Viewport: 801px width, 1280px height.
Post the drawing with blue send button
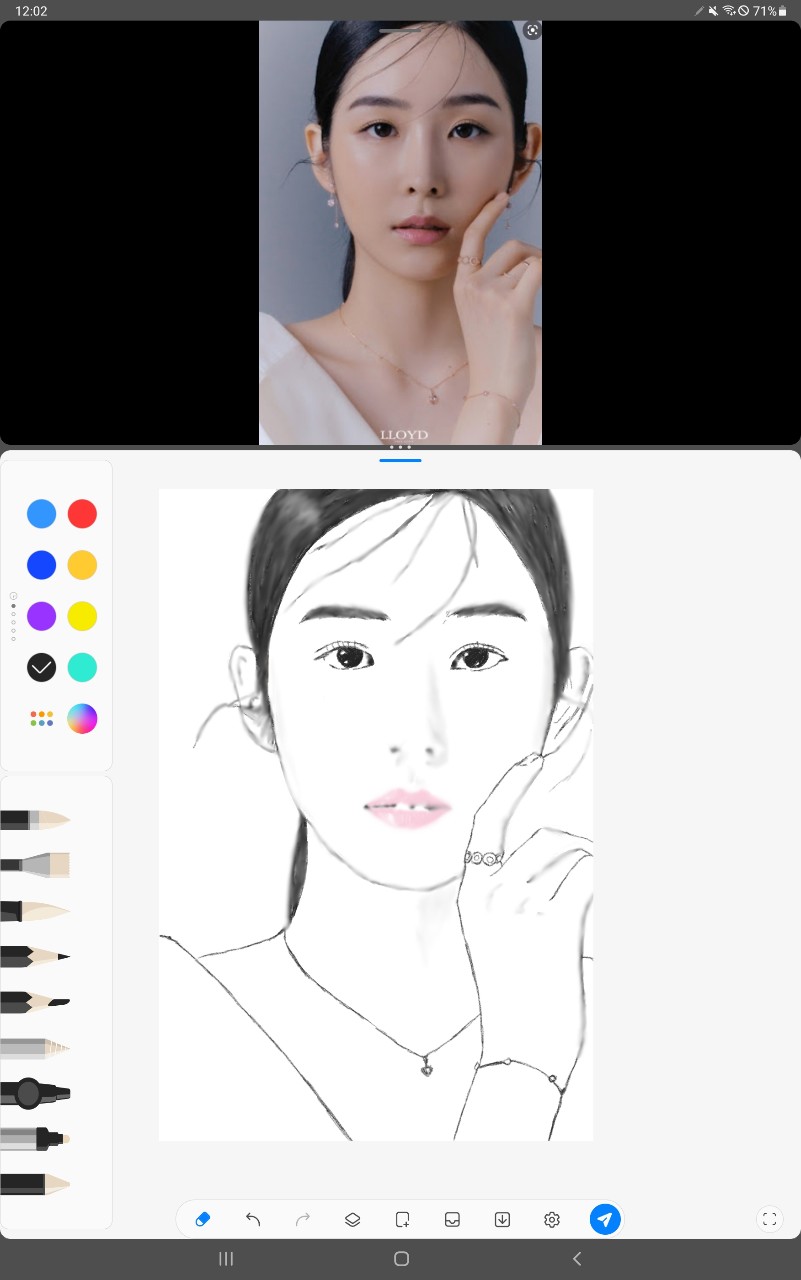click(605, 1219)
